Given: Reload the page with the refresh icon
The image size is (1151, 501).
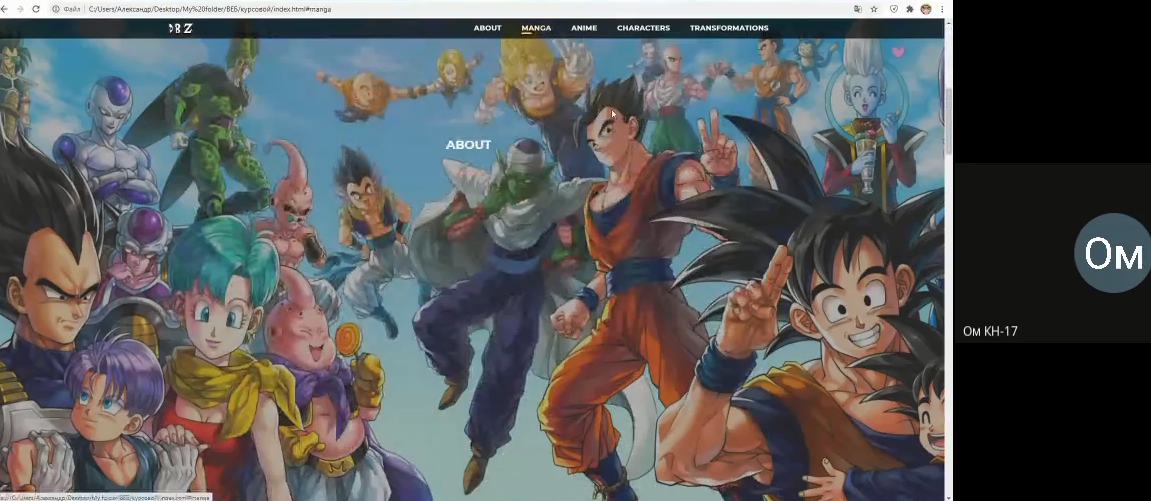Looking at the screenshot, I should click(x=36, y=9).
